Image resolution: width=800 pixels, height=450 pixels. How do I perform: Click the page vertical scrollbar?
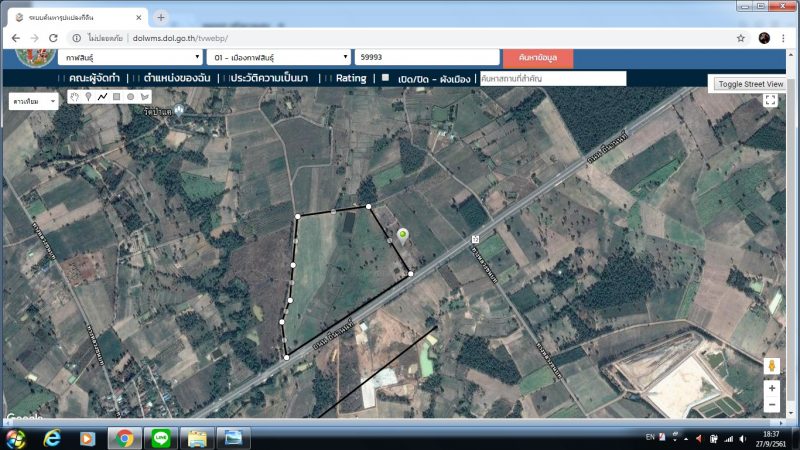tap(791, 235)
